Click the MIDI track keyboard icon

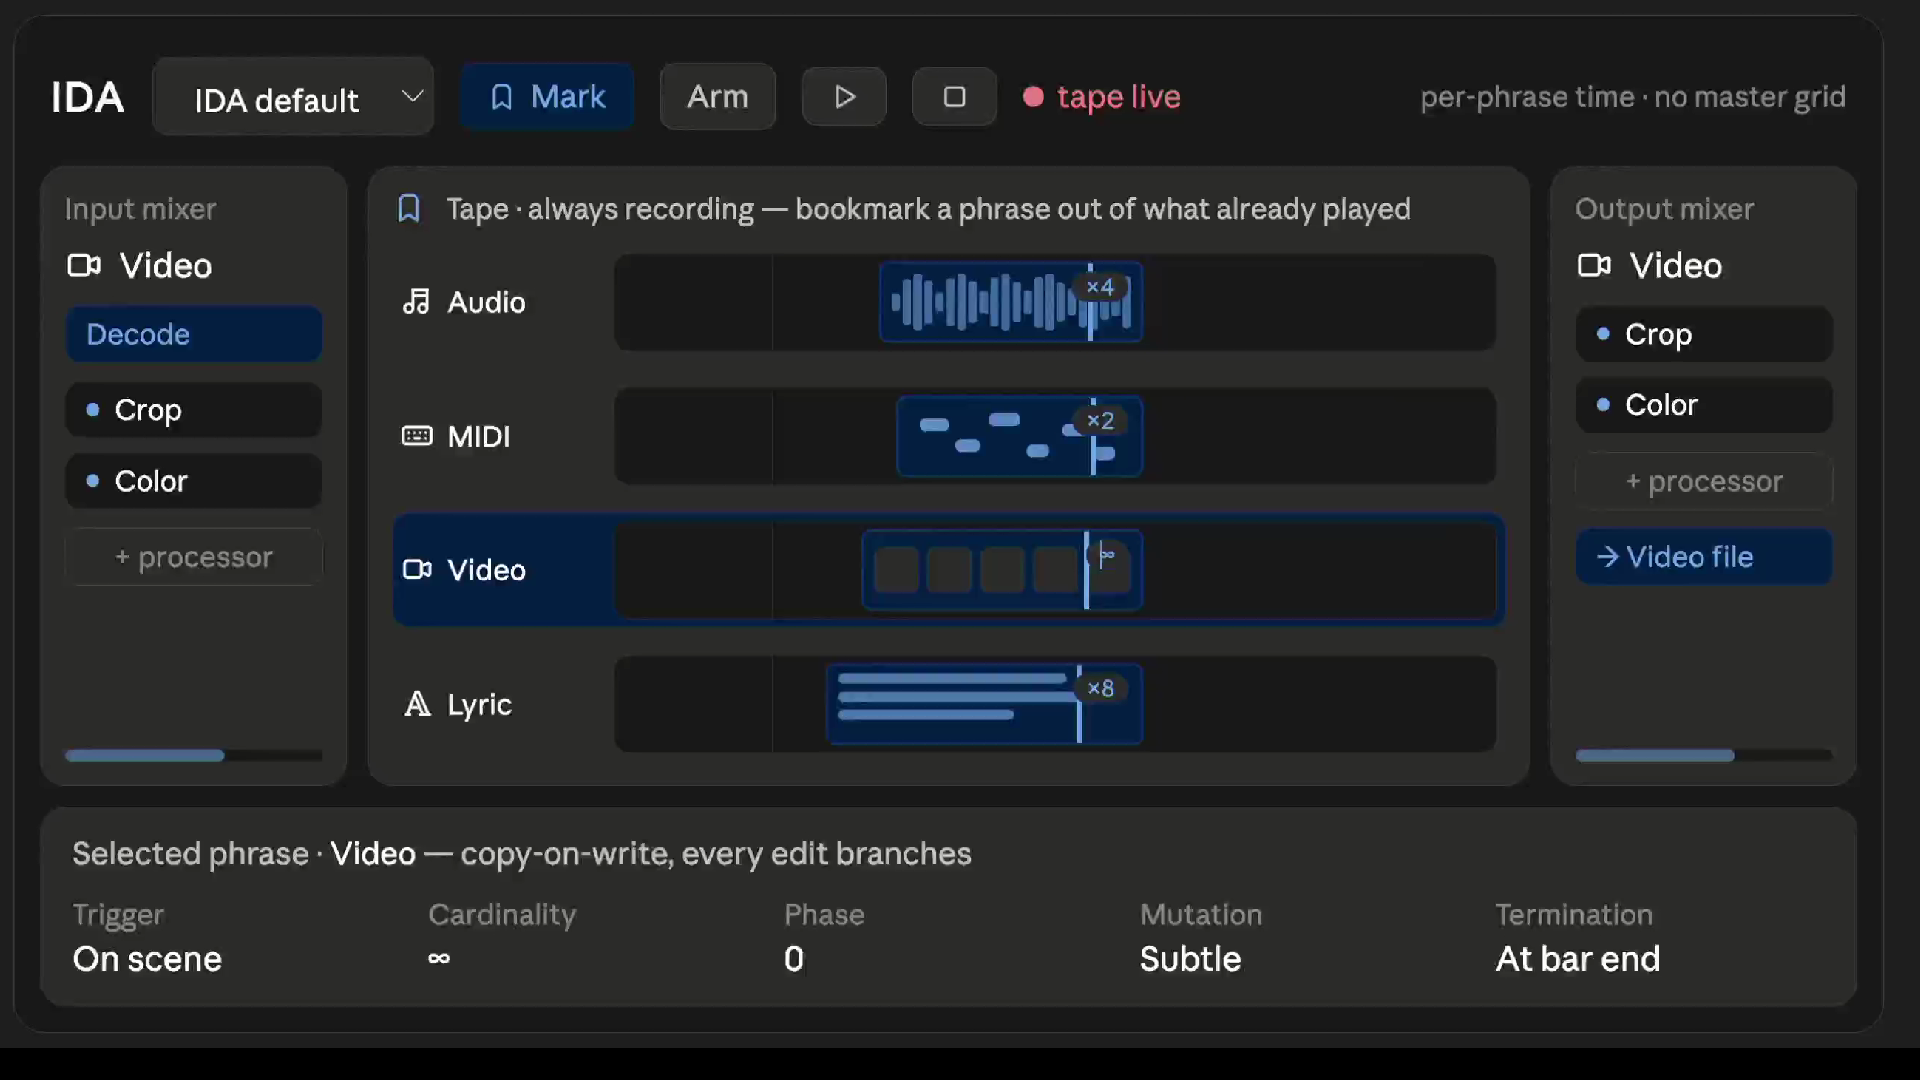click(417, 436)
